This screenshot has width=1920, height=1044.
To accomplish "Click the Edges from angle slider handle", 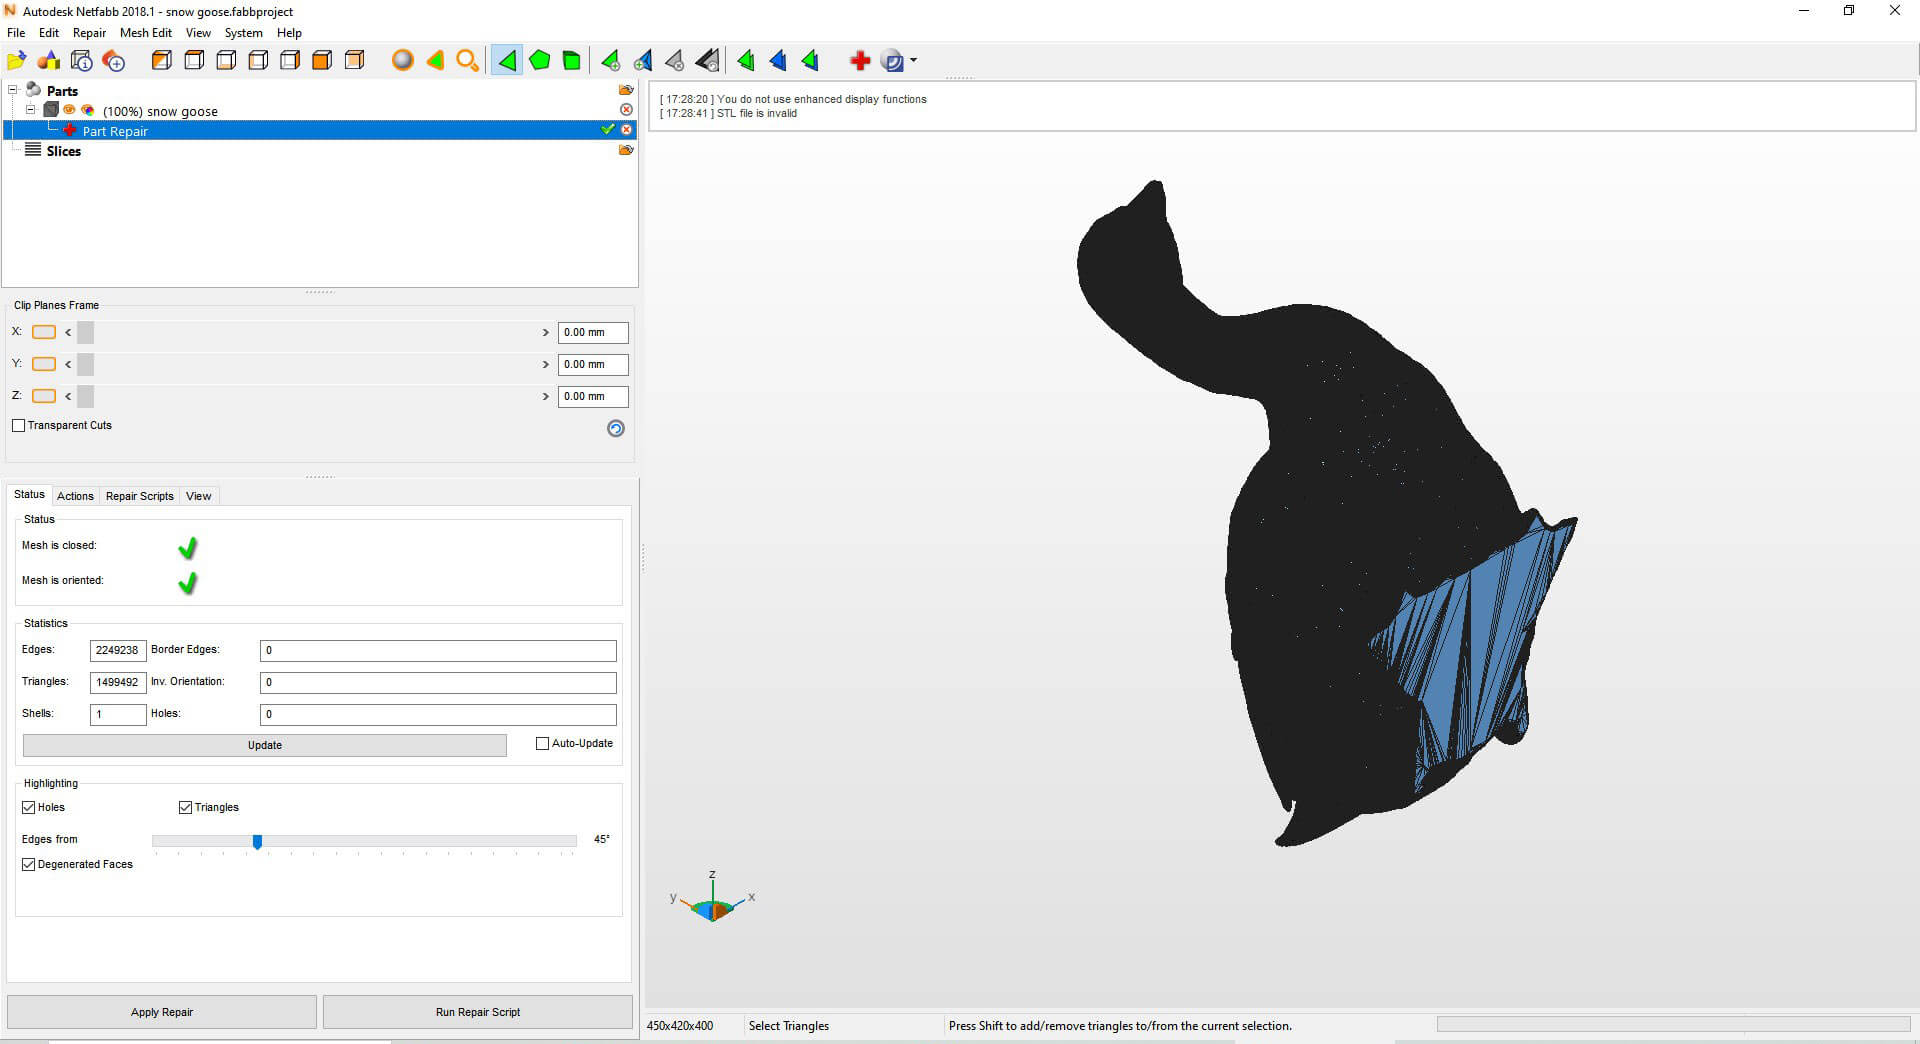I will point(257,842).
